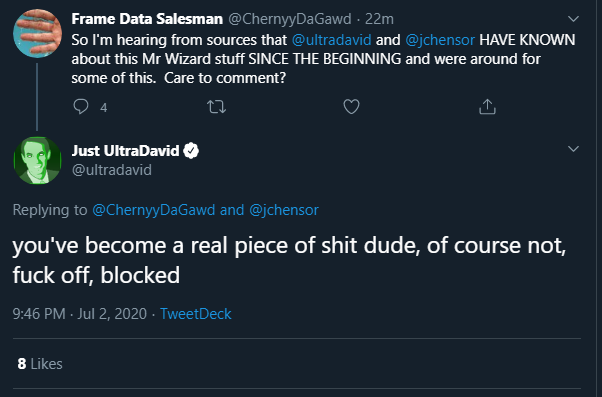This screenshot has height=397, width=602.
Task: Open the @jchensor mention in the first tweet
Action: (x=440, y=40)
